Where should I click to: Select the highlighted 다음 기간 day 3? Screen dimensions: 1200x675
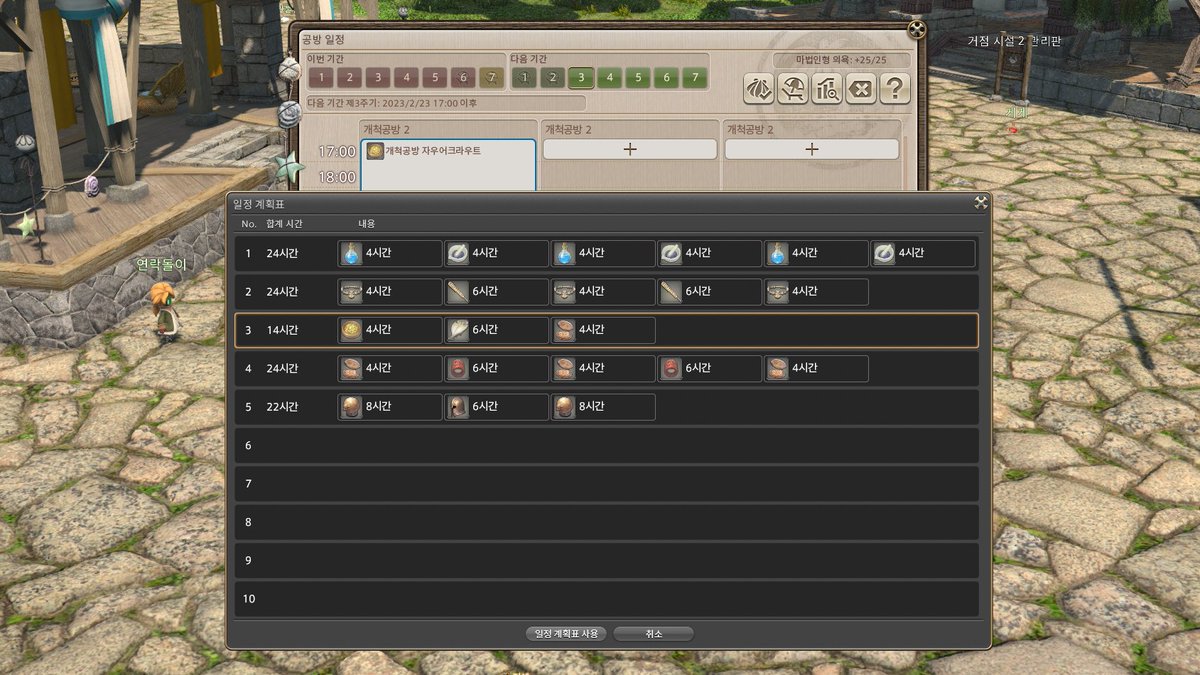pyautogui.click(x=581, y=78)
